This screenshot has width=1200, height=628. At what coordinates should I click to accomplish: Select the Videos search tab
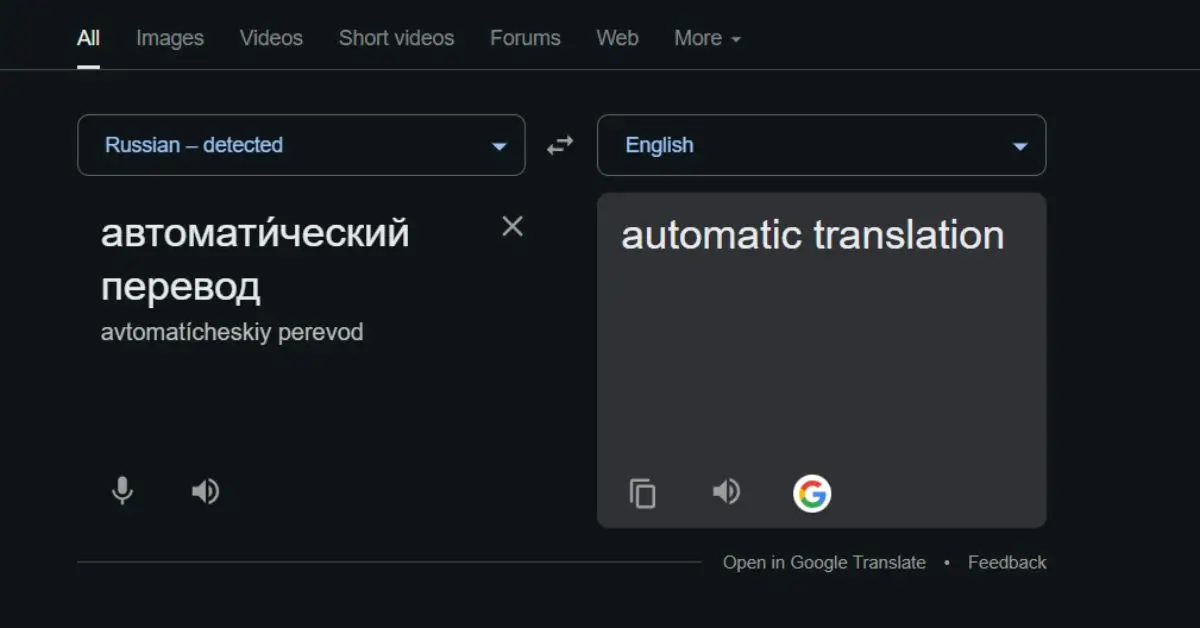click(x=270, y=38)
